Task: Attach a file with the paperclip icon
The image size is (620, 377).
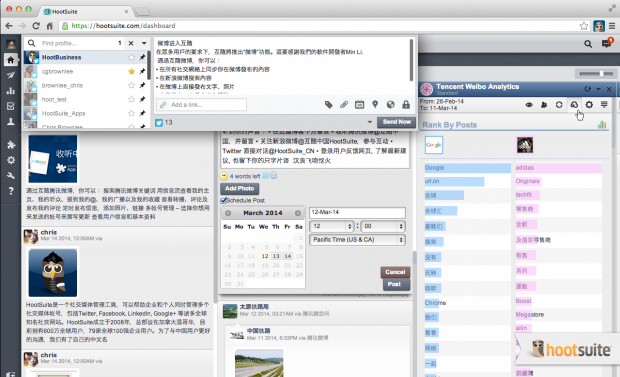Action: point(344,105)
